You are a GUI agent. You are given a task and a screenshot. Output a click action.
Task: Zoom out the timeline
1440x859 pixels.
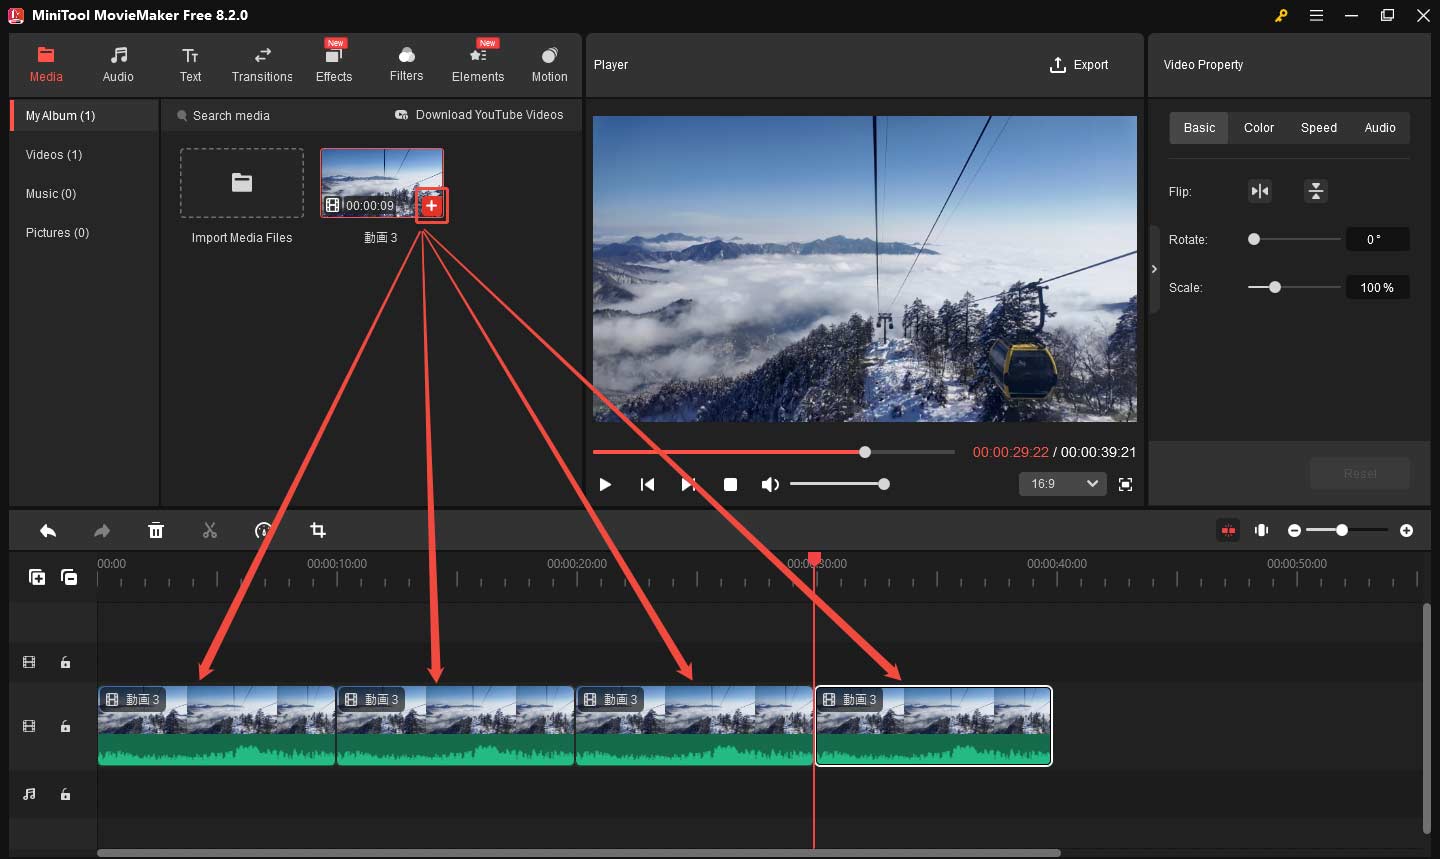(1294, 530)
